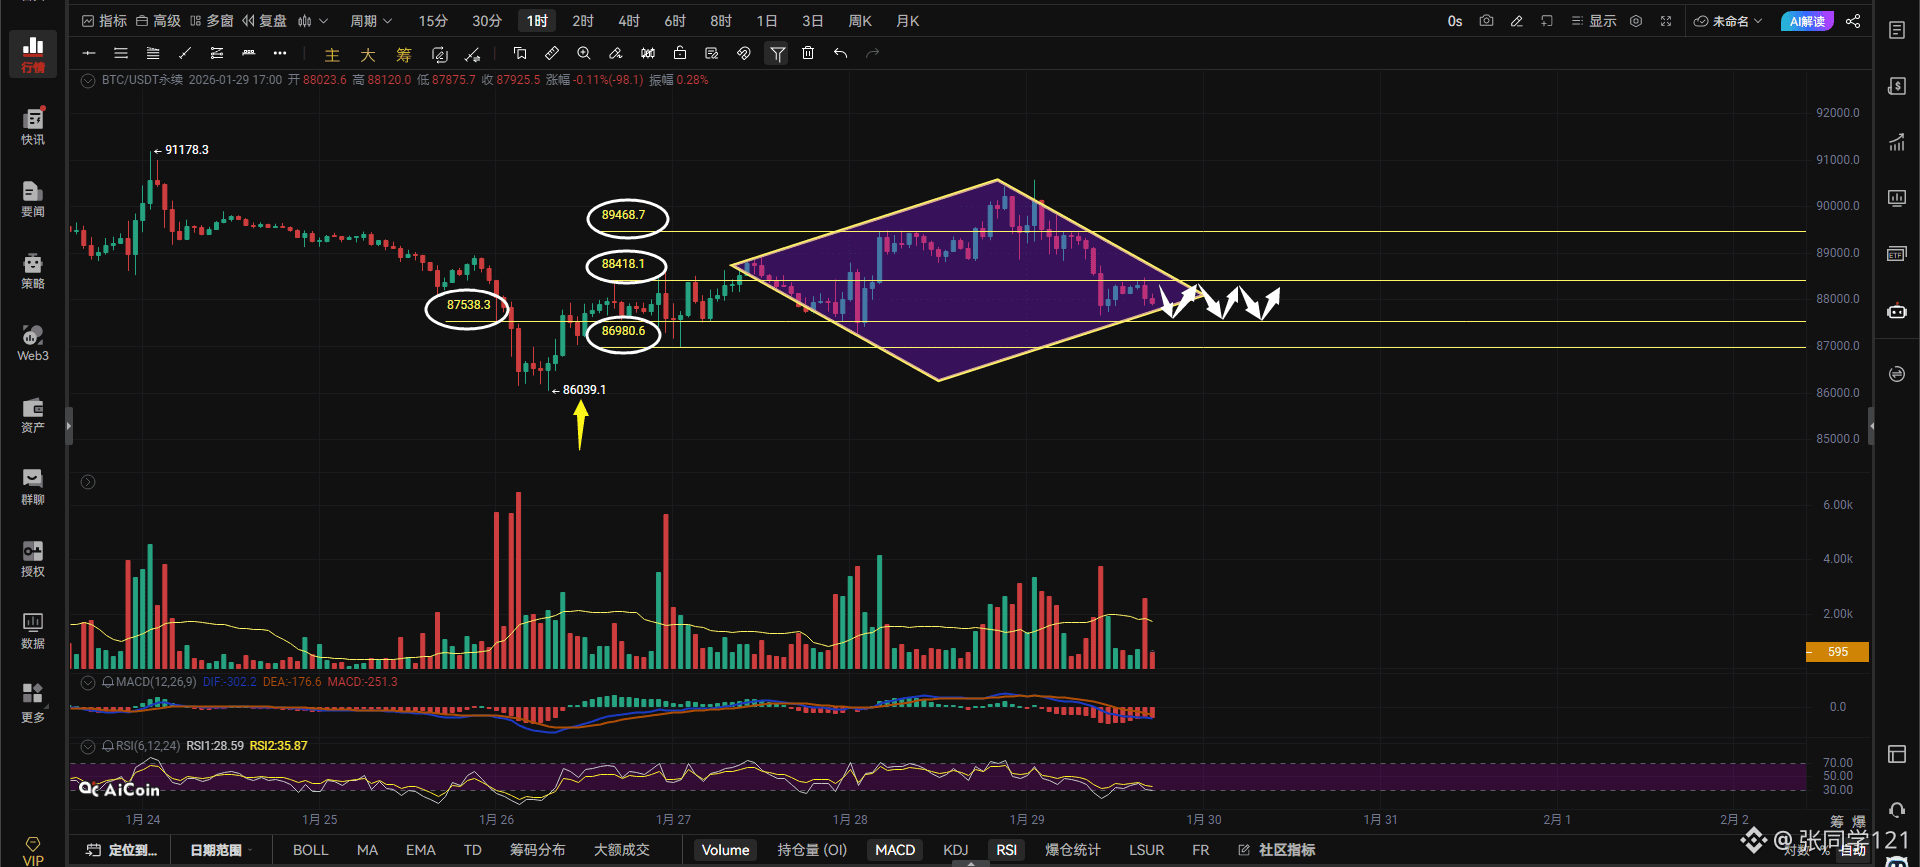Collapse the MACD panel arrow
Screen dimensions: 1920x867
88,682
